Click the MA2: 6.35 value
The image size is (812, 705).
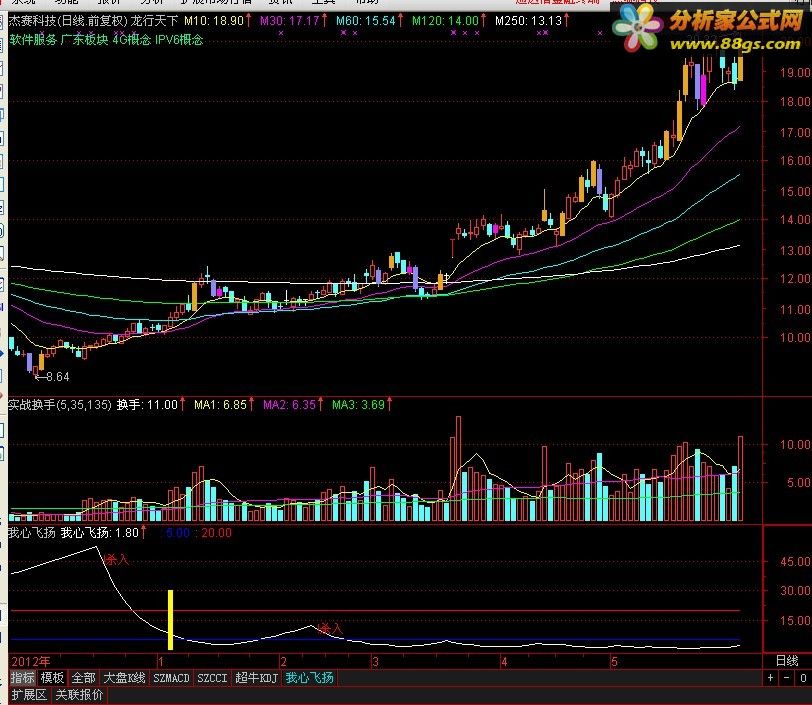coord(289,405)
